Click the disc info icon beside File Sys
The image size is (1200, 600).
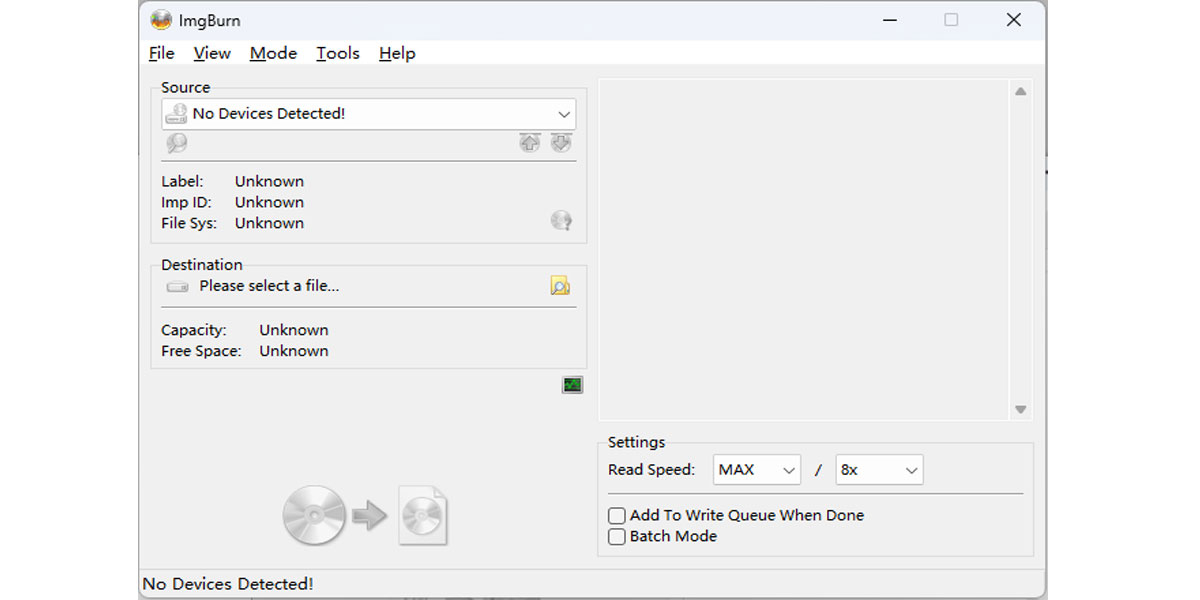tap(561, 221)
